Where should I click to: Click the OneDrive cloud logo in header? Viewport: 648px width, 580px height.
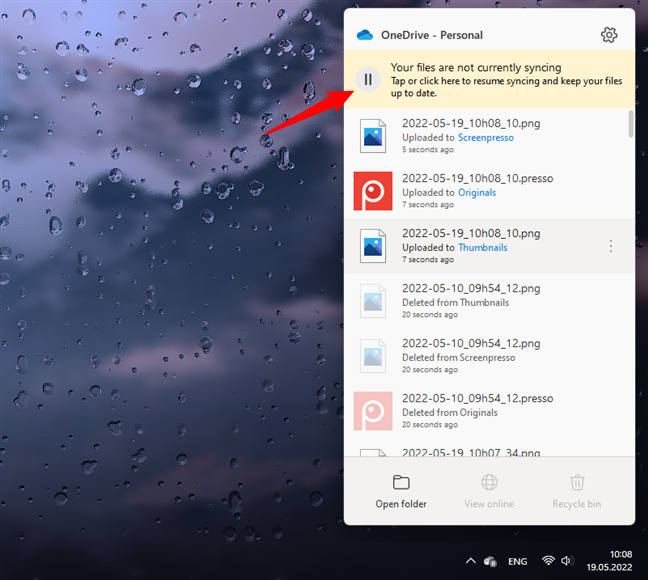[365, 35]
